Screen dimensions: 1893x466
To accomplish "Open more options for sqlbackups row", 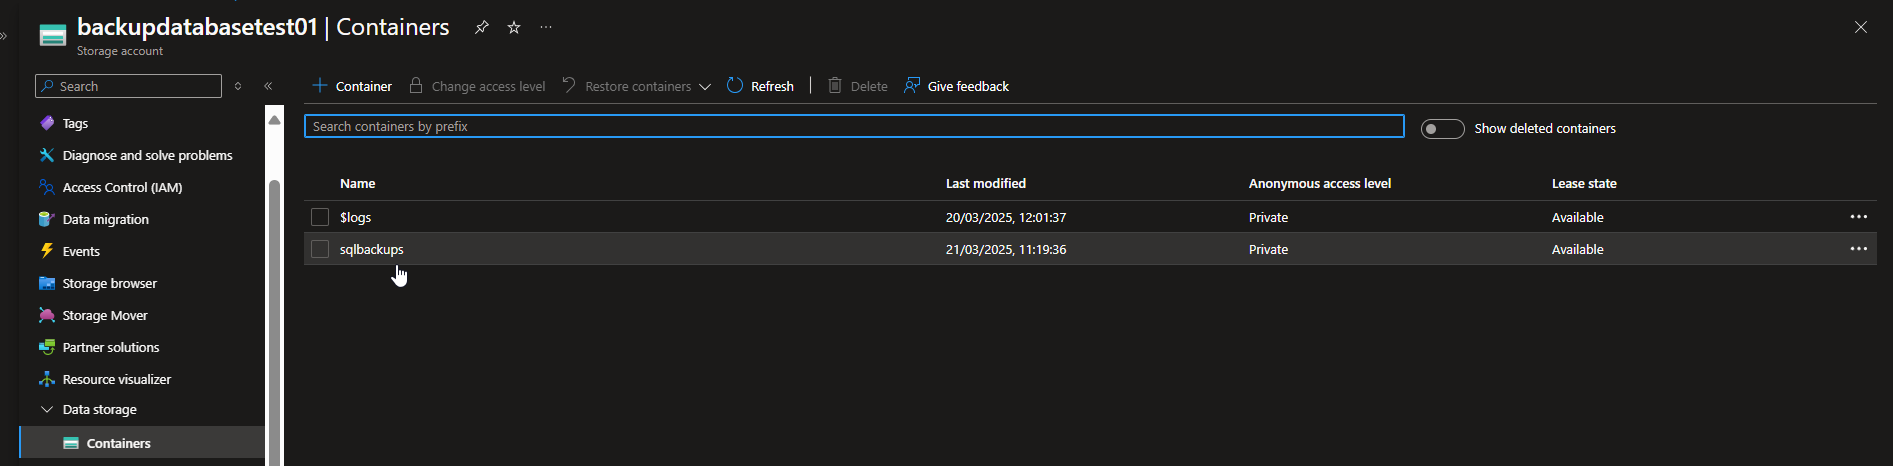I will coord(1858,249).
